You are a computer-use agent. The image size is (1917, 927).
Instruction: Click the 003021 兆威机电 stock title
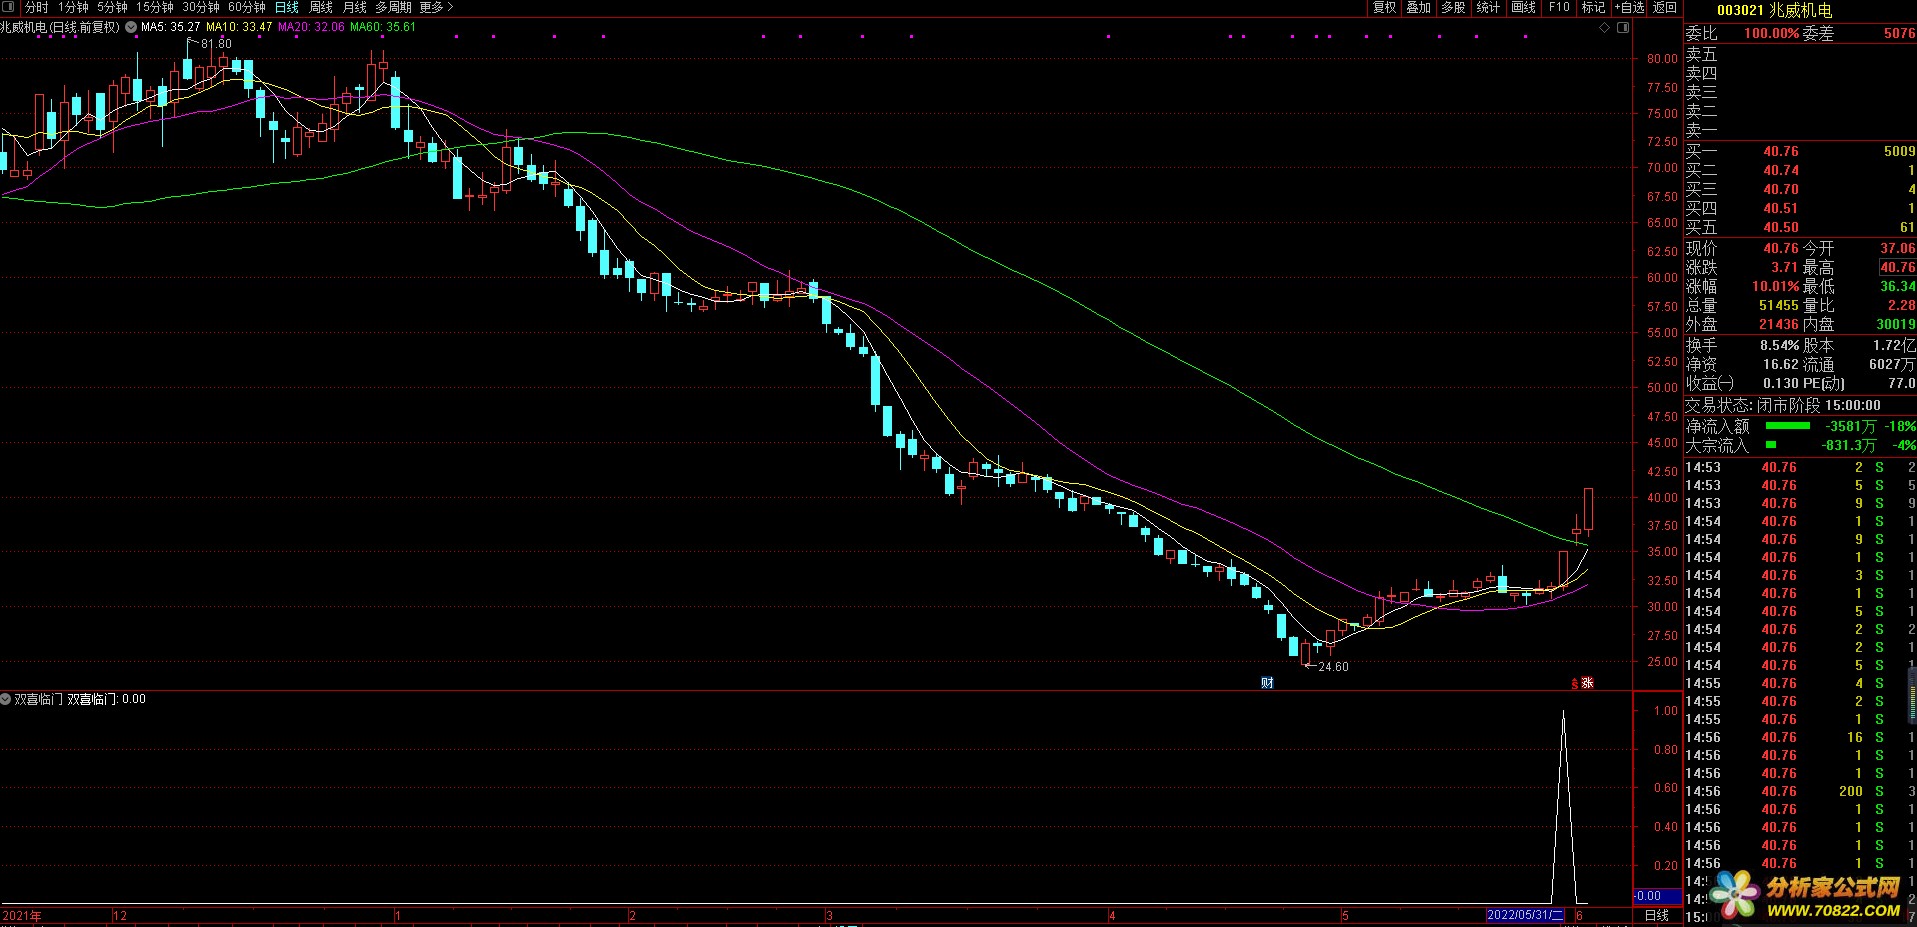(1775, 10)
